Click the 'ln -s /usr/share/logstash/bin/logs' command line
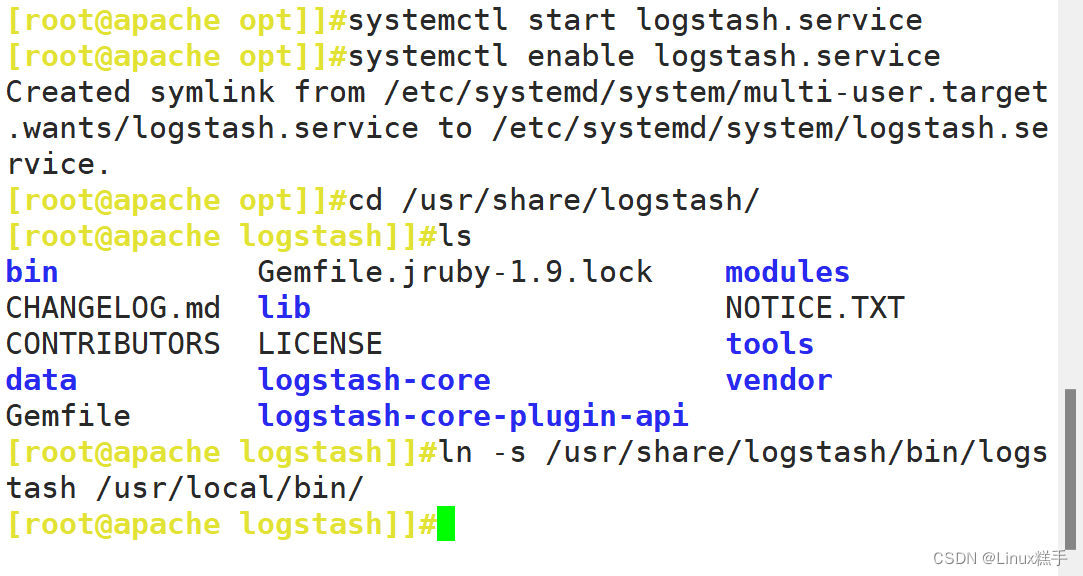The height and width of the screenshot is (576, 1083). (743, 452)
